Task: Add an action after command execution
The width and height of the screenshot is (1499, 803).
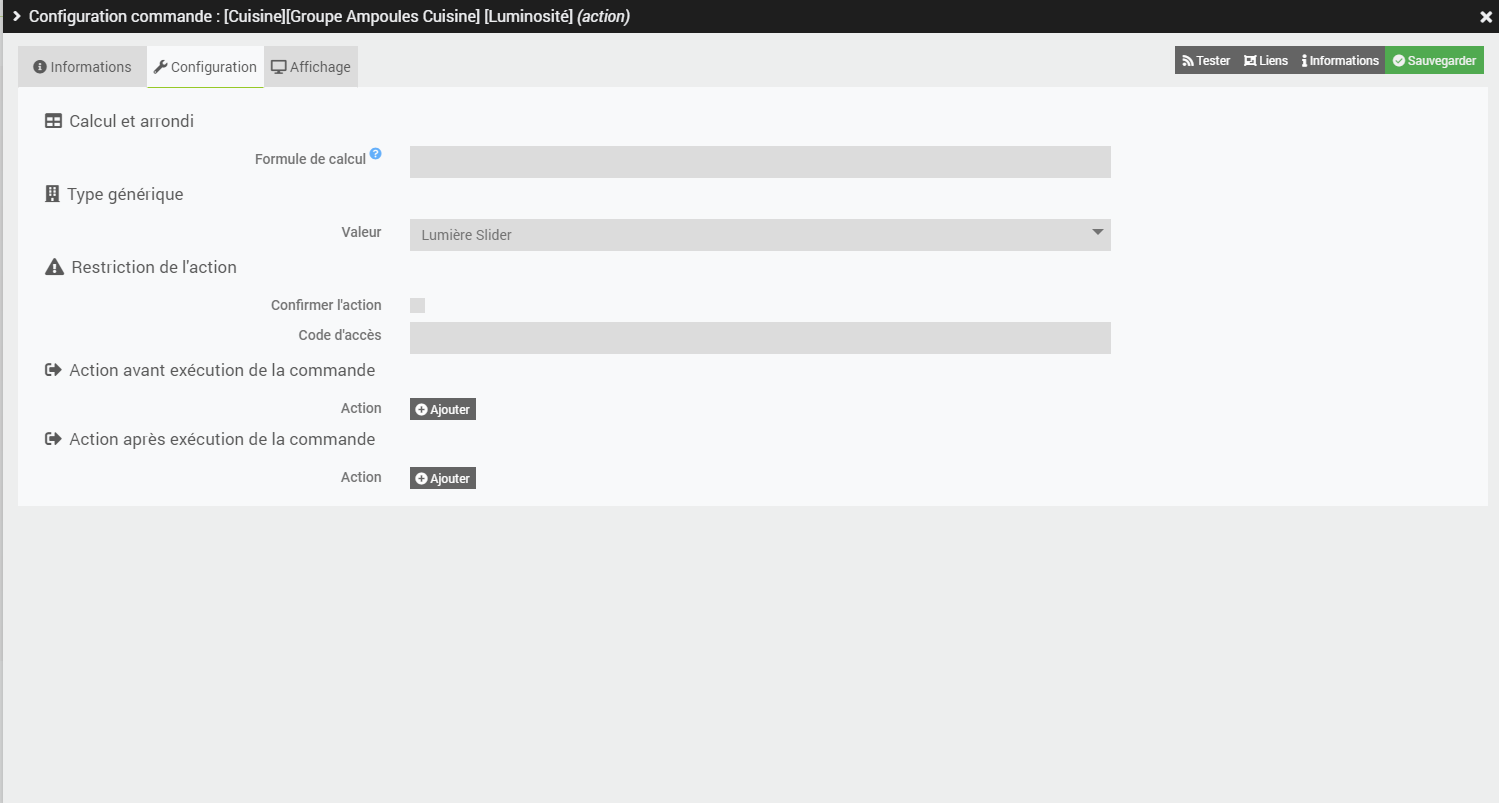Action: point(443,478)
